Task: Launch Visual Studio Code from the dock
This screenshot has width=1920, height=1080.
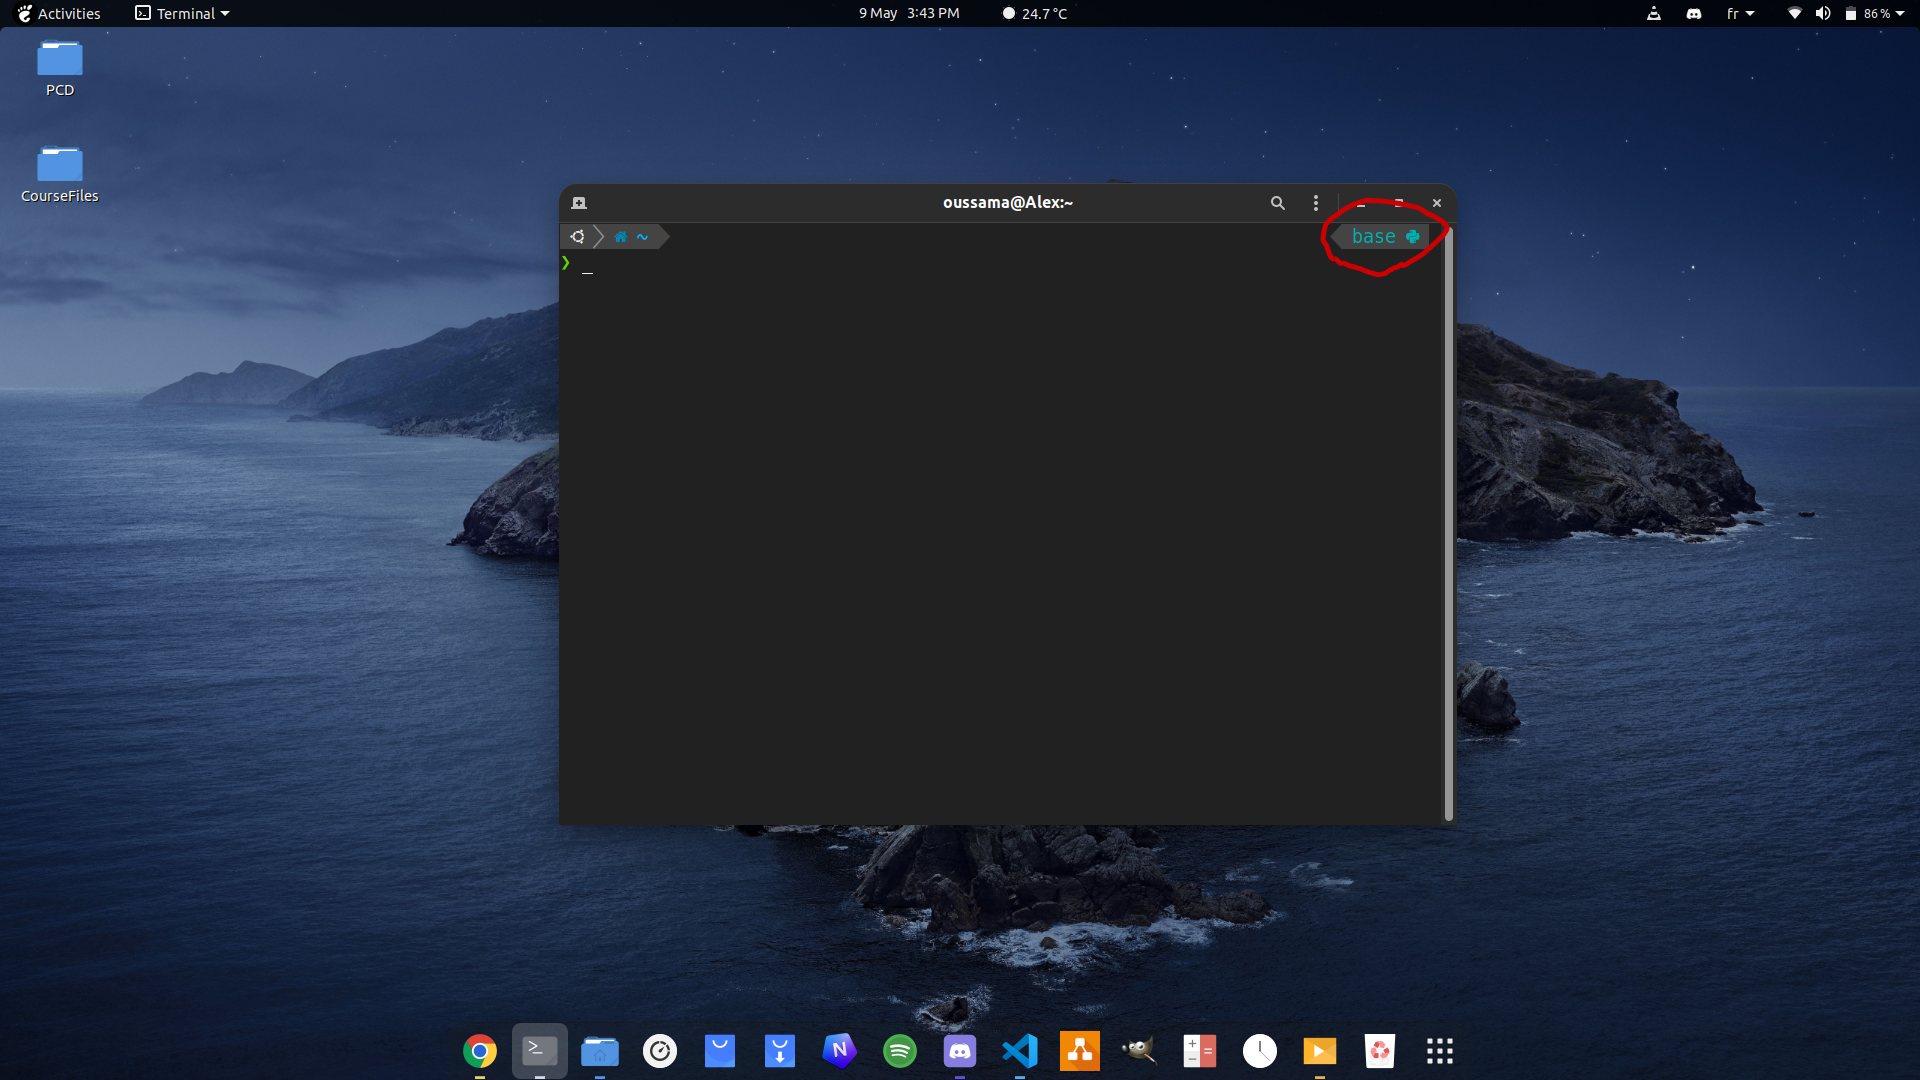Action: click(x=1020, y=1051)
